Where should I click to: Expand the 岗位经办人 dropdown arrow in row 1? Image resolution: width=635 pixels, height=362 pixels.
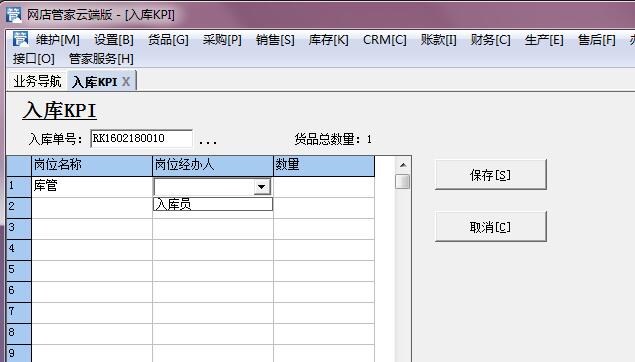pyautogui.click(x=262, y=187)
